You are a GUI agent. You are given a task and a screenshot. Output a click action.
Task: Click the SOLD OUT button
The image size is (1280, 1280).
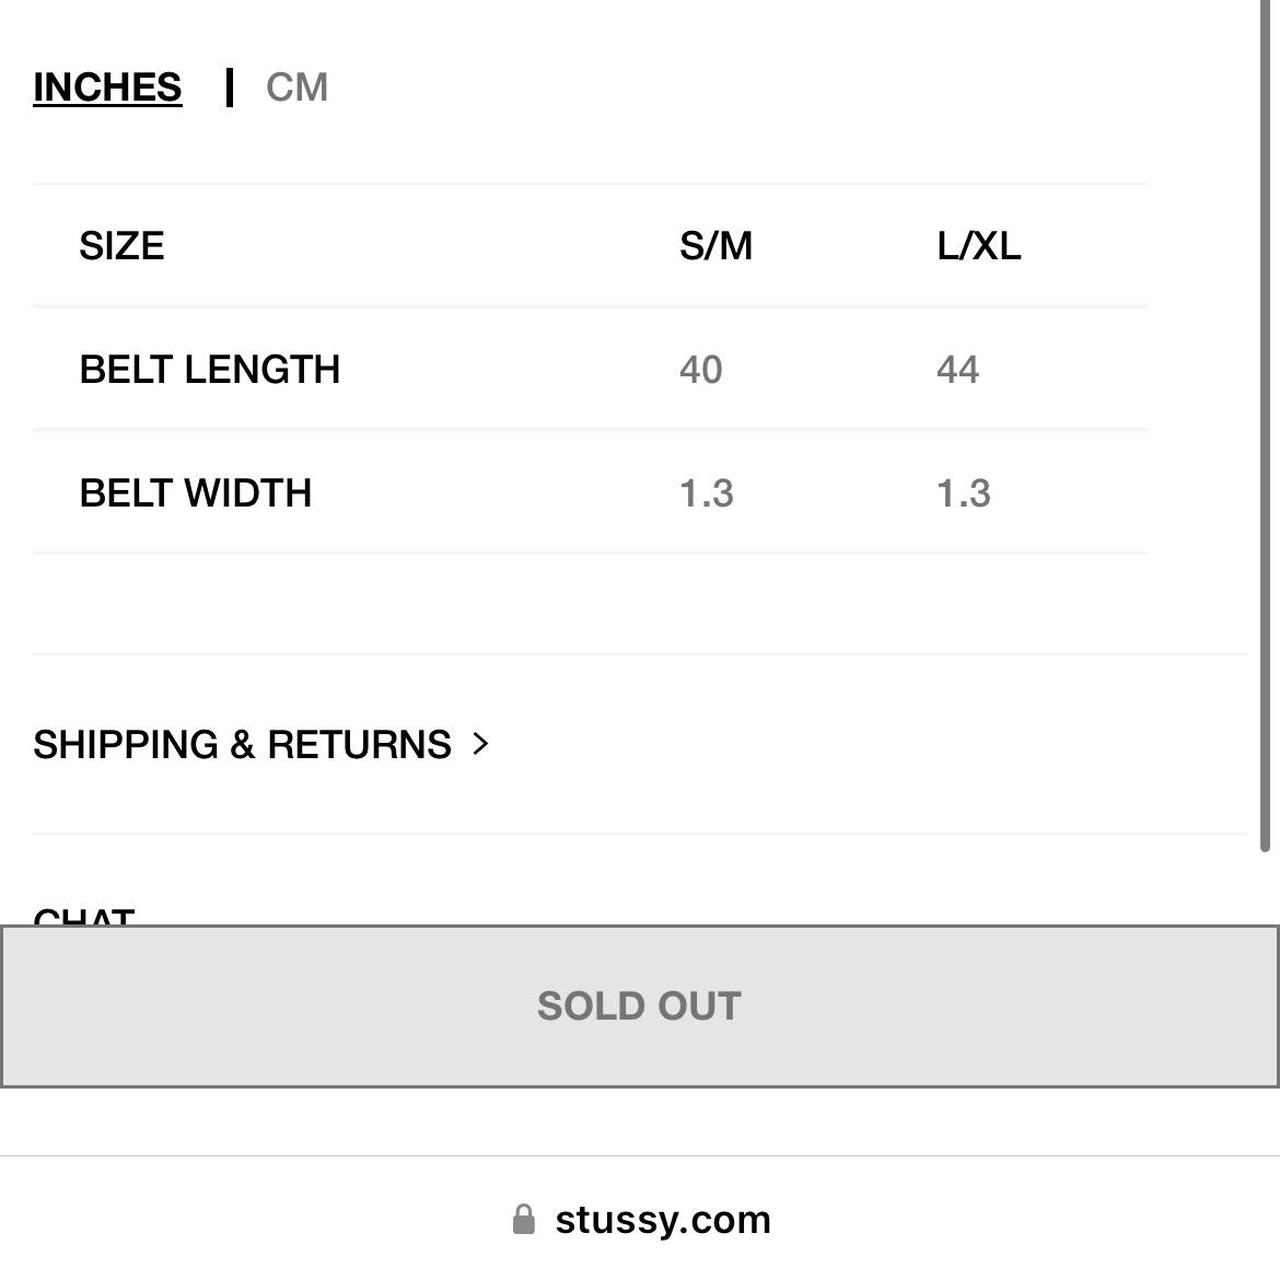pos(640,1006)
